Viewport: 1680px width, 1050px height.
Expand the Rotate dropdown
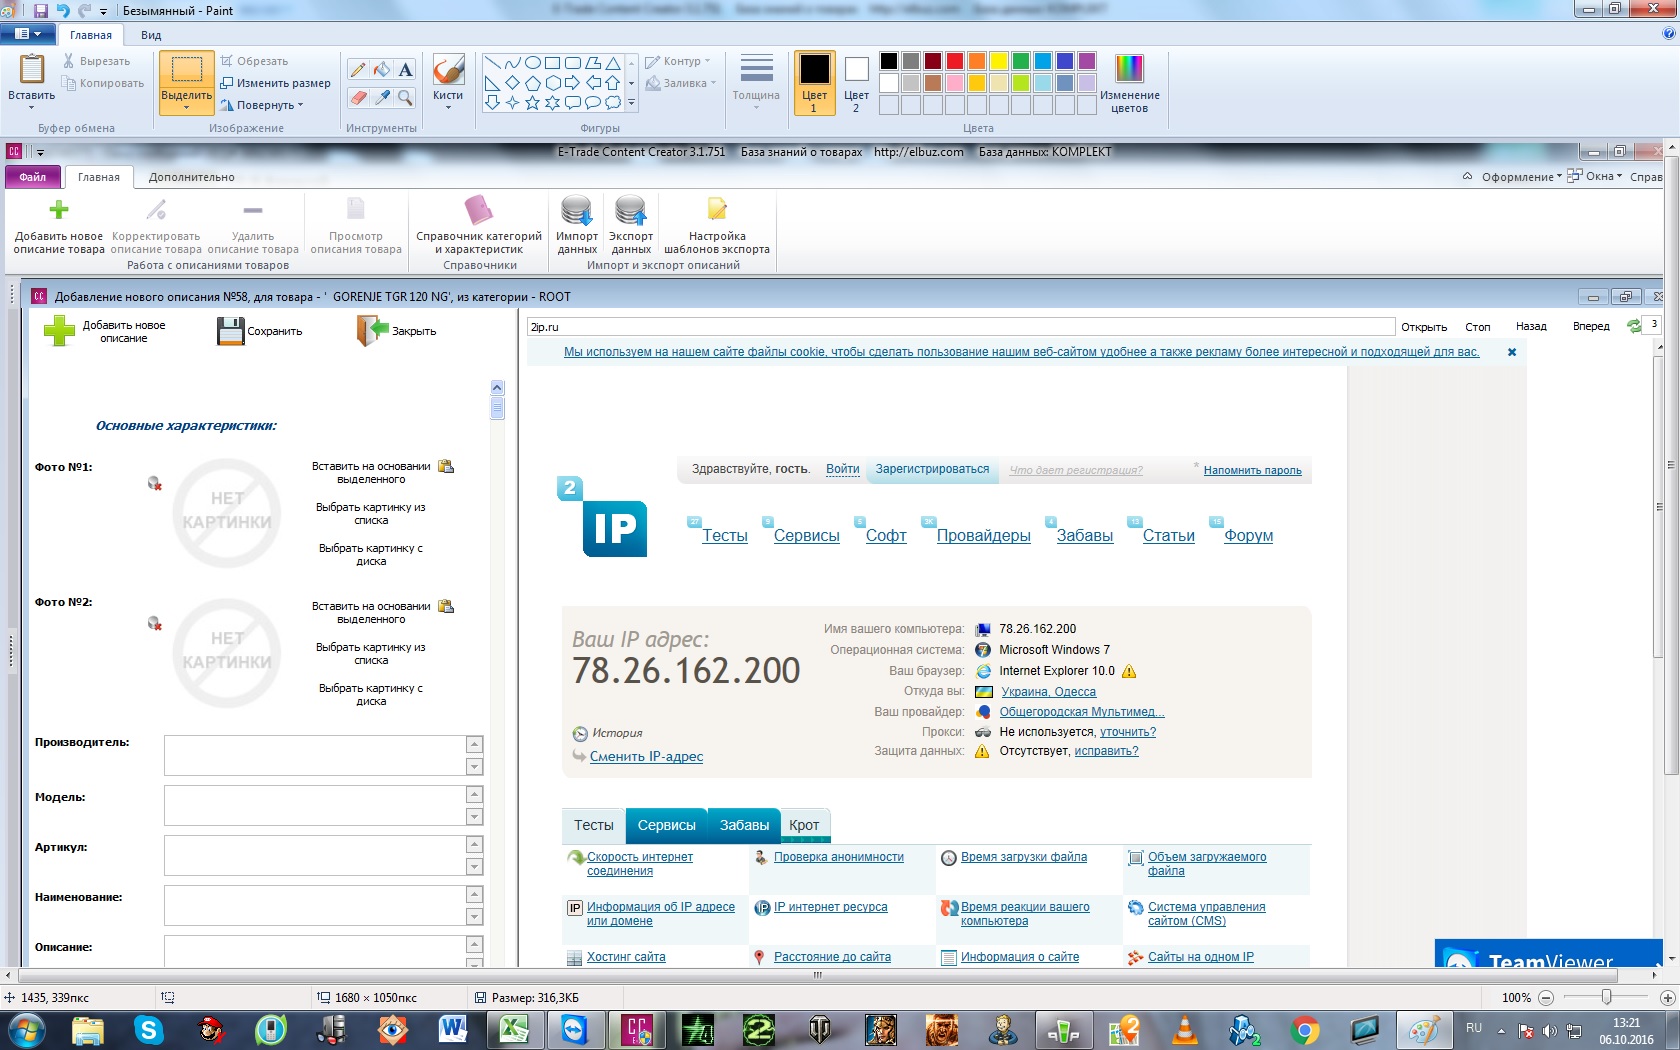[300, 105]
